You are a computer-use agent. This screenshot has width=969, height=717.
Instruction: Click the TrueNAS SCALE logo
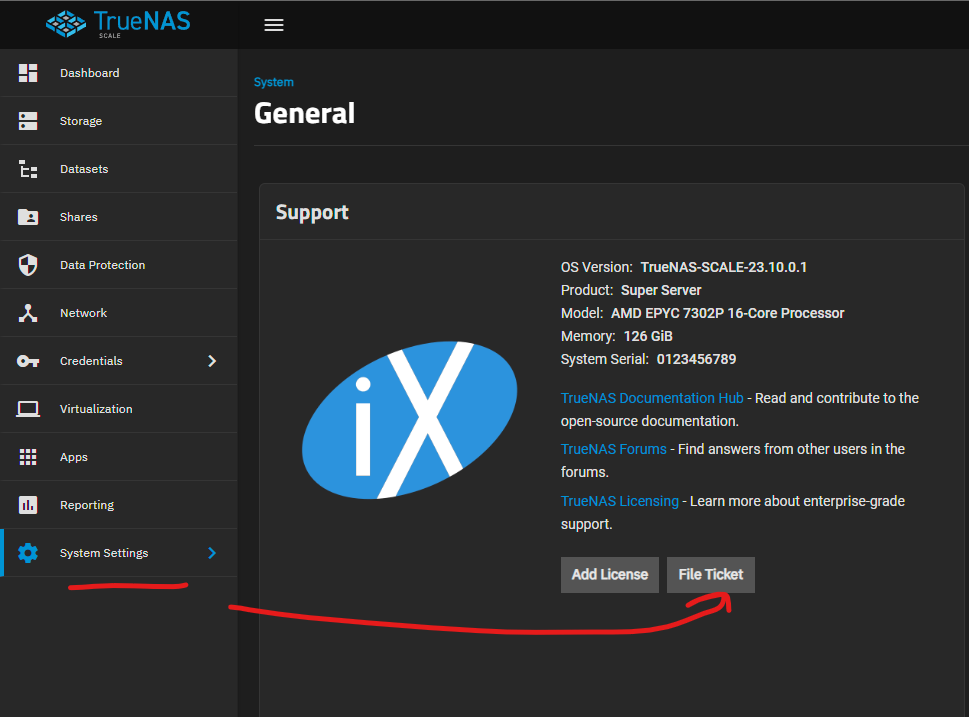pyautogui.click(x=118, y=24)
